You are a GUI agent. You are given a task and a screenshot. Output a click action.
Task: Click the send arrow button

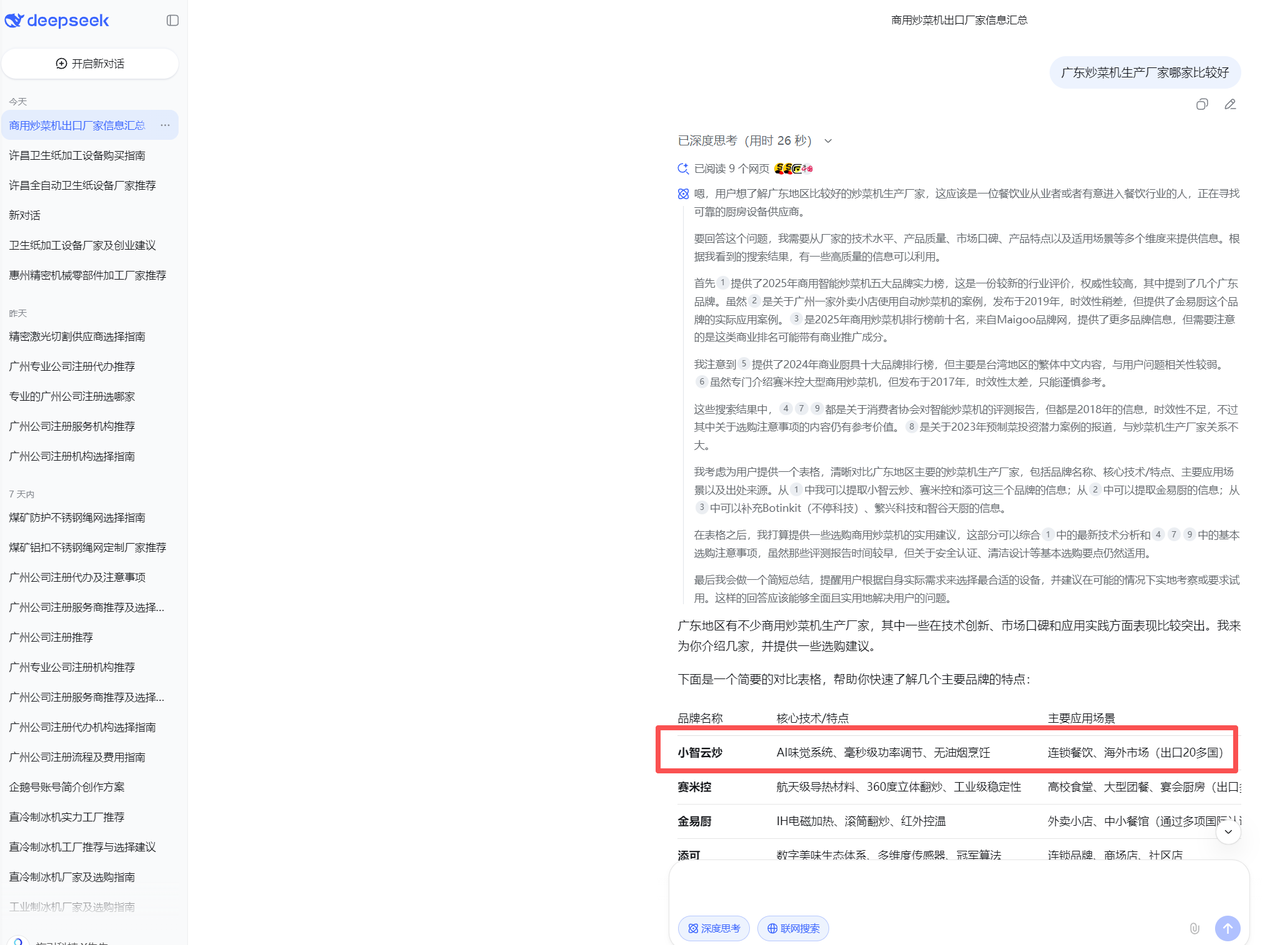coord(1227,928)
